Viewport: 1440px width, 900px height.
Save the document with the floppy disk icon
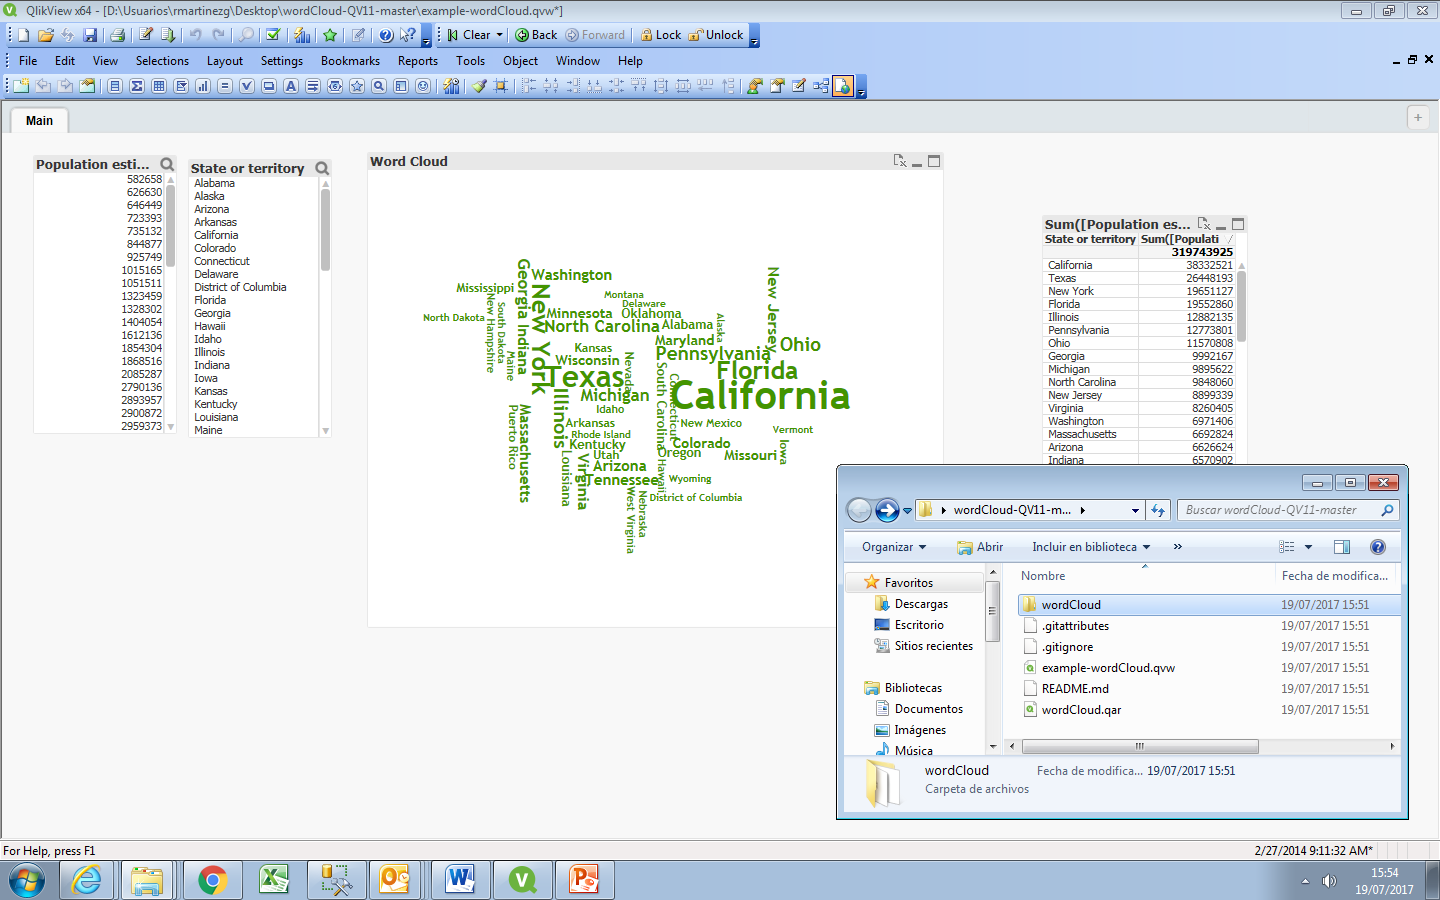90,35
